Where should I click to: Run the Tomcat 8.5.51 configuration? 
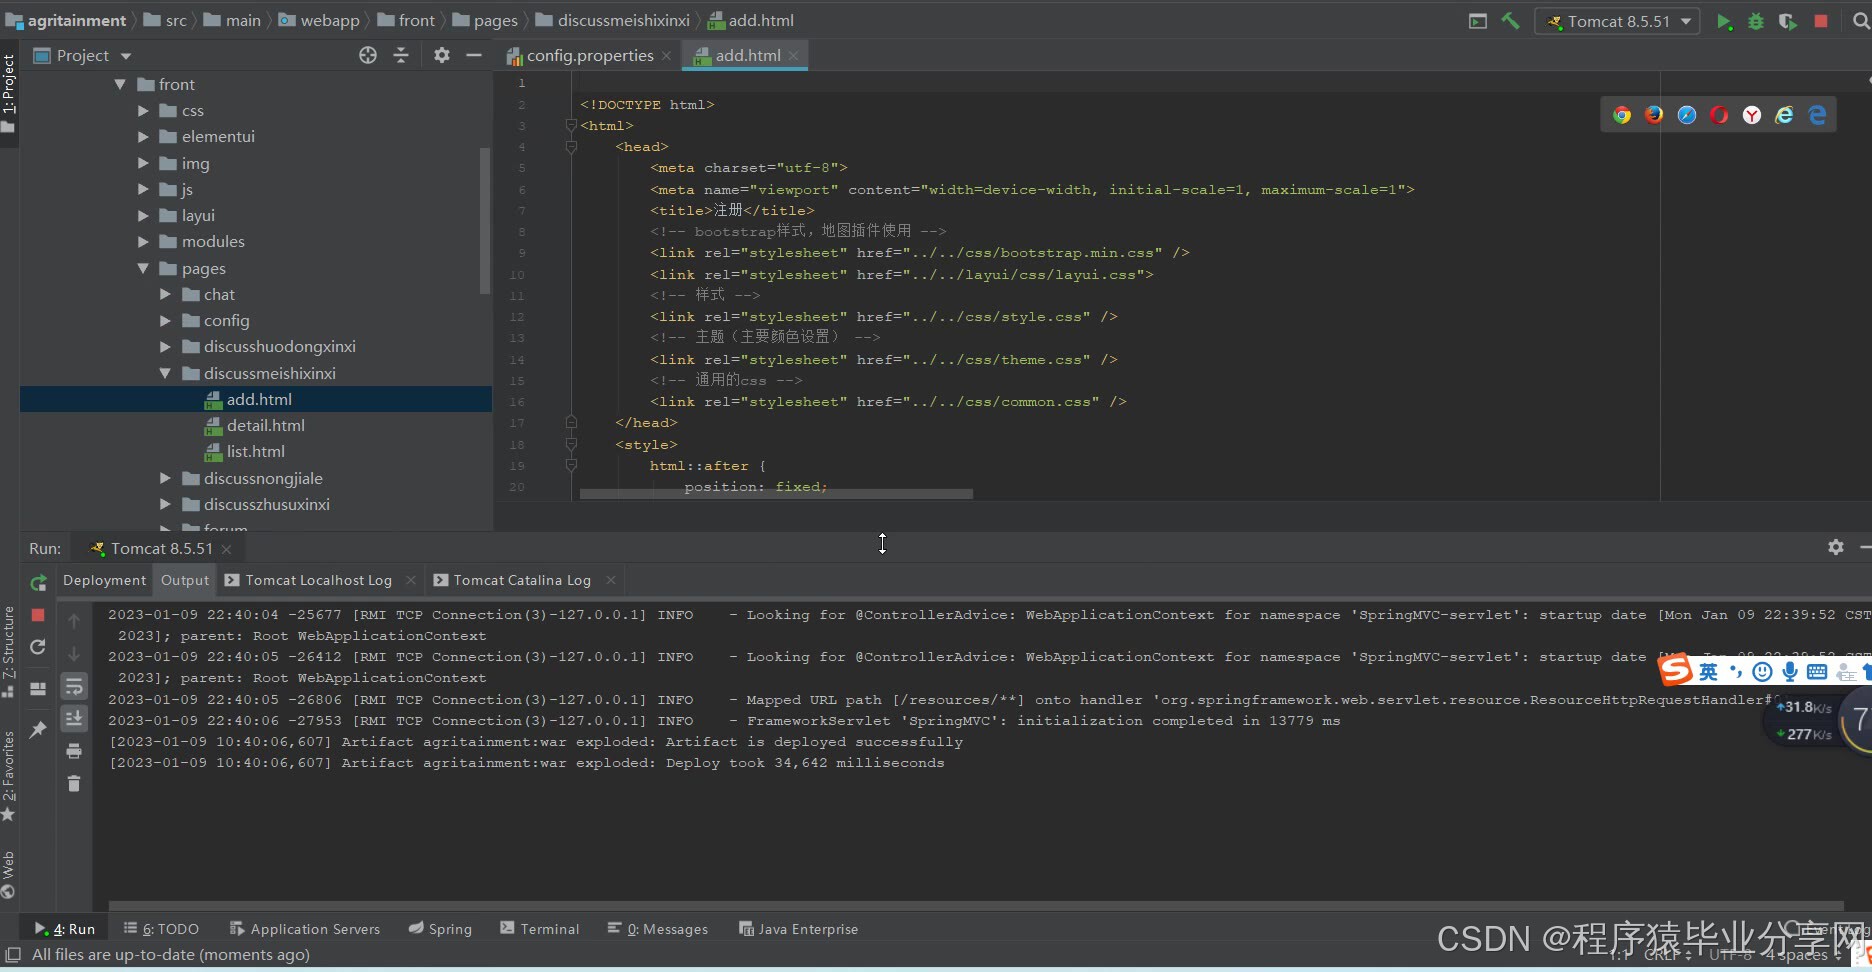click(x=1724, y=21)
